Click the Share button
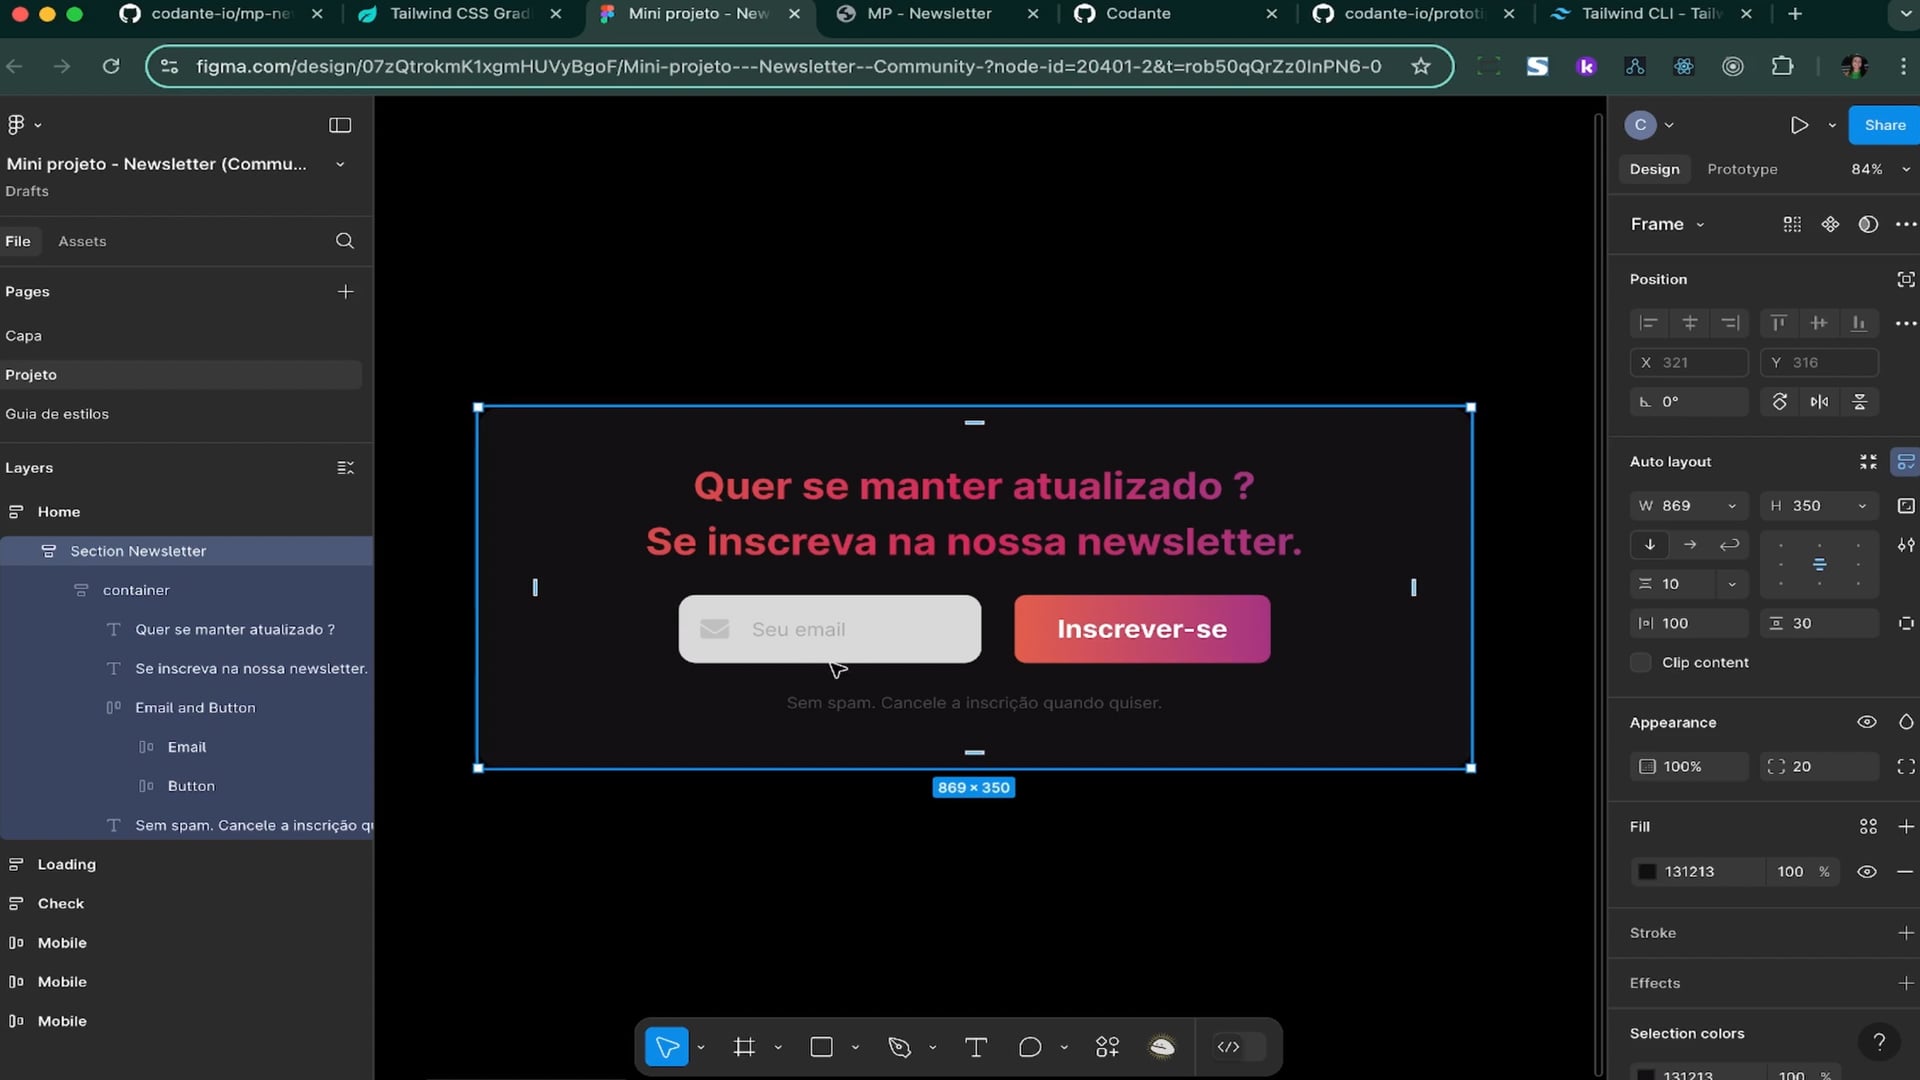Image resolution: width=1920 pixels, height=1080 pixels. (1884, 125)
